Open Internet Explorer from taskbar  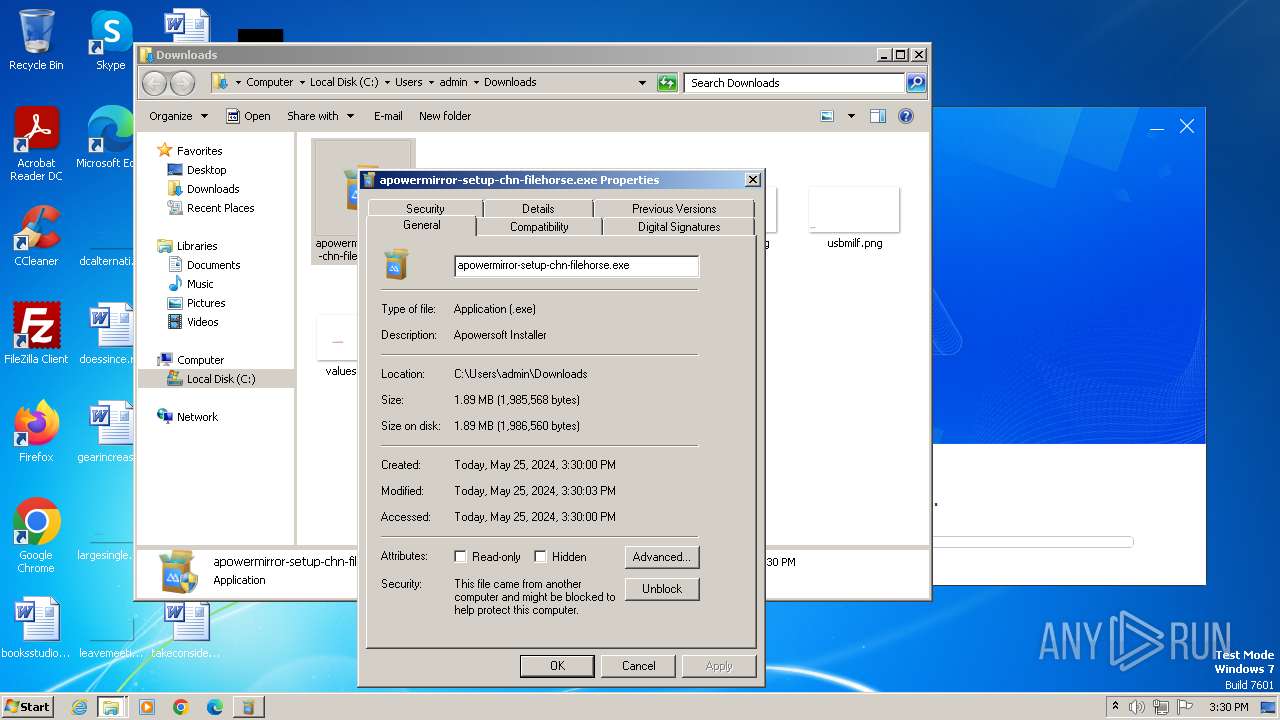coord(79,707)
